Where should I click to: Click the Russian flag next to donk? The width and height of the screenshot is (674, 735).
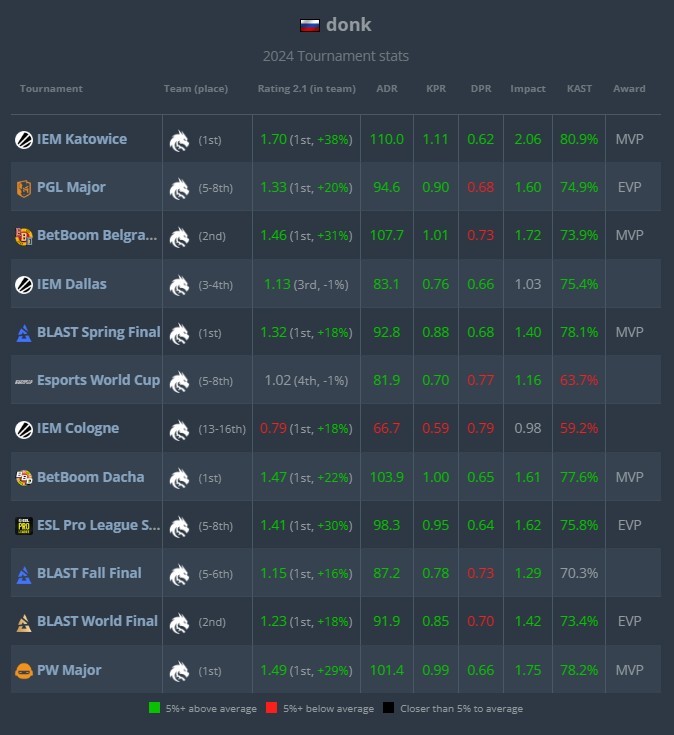tap(310, 25)
